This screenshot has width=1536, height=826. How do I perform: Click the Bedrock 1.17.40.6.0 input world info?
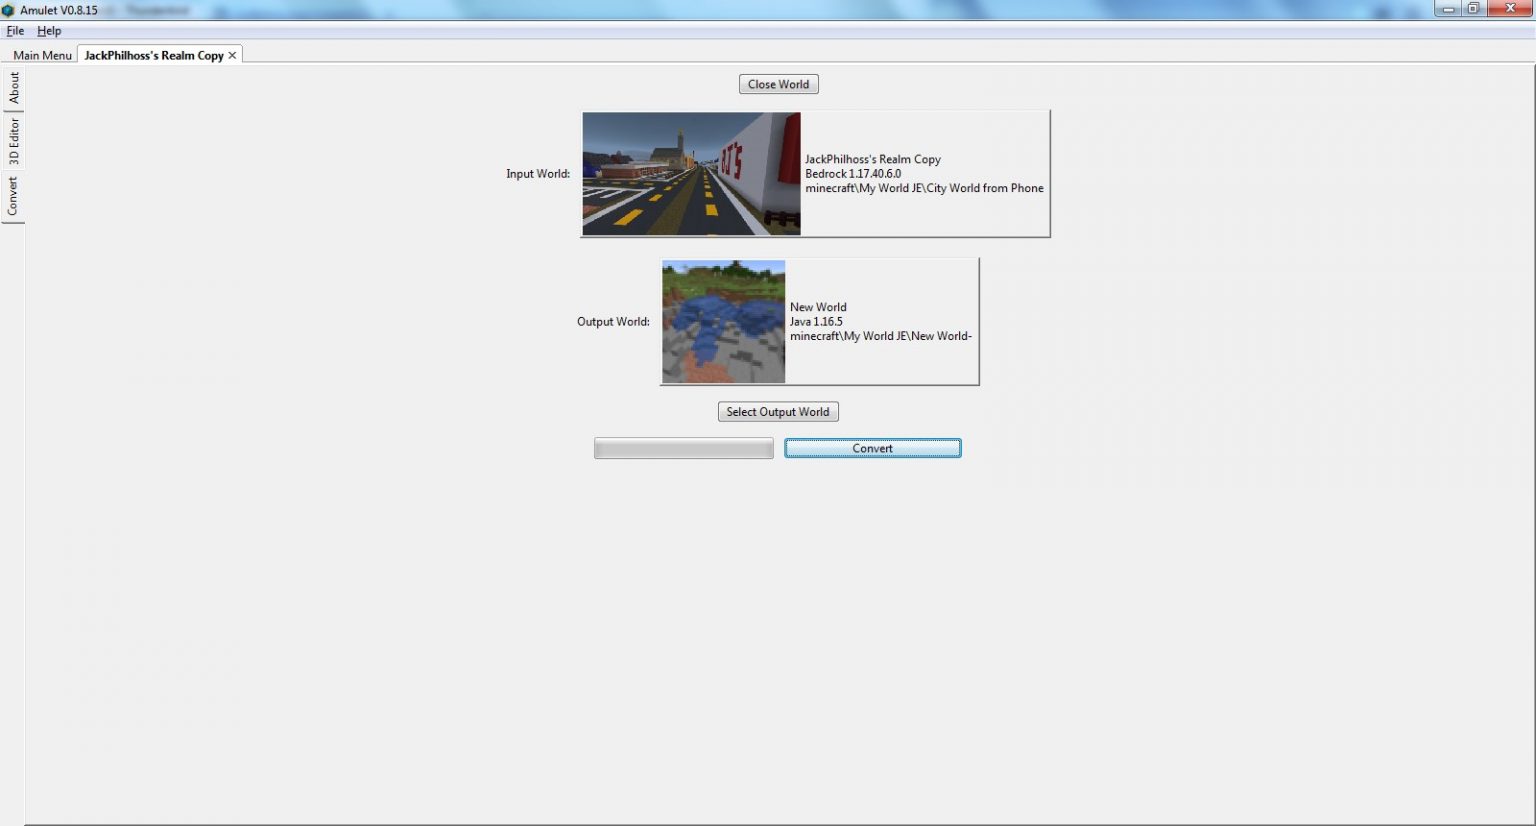(x=853, y=174)
